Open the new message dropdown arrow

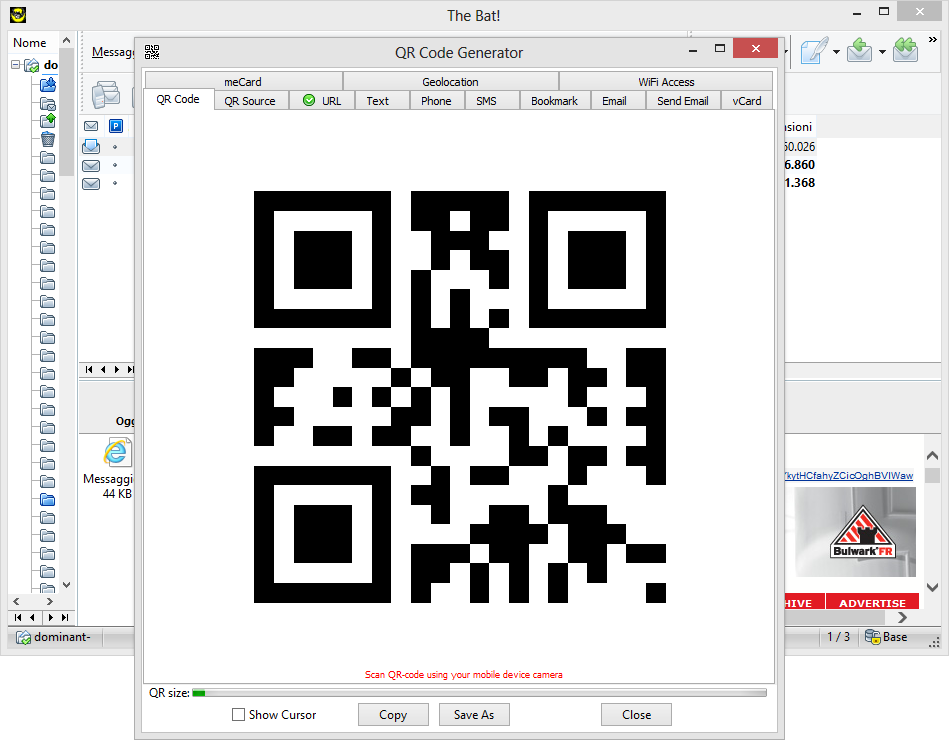pos(836,52)
